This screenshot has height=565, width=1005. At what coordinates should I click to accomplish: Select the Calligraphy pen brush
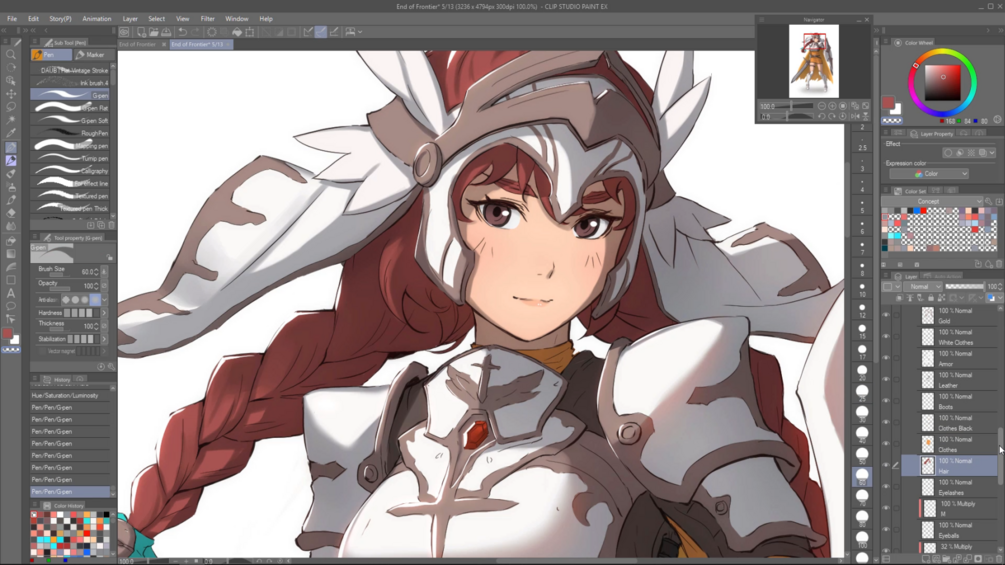click(x=70, y=171)
